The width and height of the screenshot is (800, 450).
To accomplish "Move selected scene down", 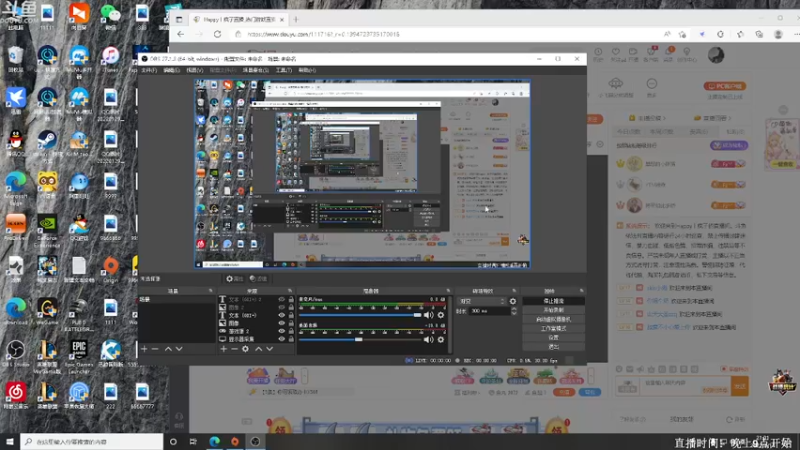I will coord(179,349).
